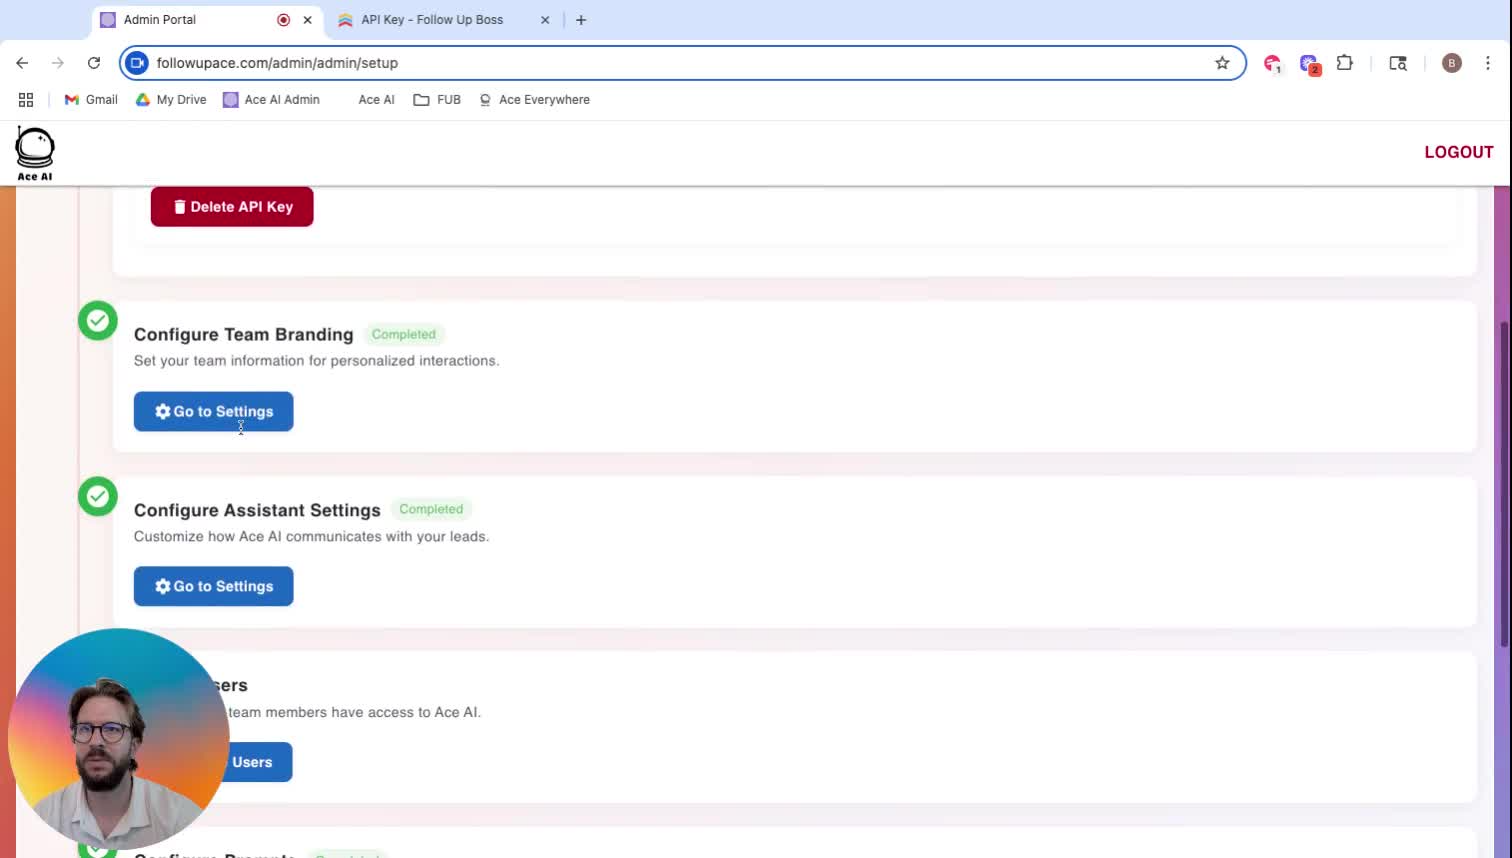Viewport: 1512px width, 858px height.
Task: Bookmark this page with star icon
Action: [x=1222, y=63]
